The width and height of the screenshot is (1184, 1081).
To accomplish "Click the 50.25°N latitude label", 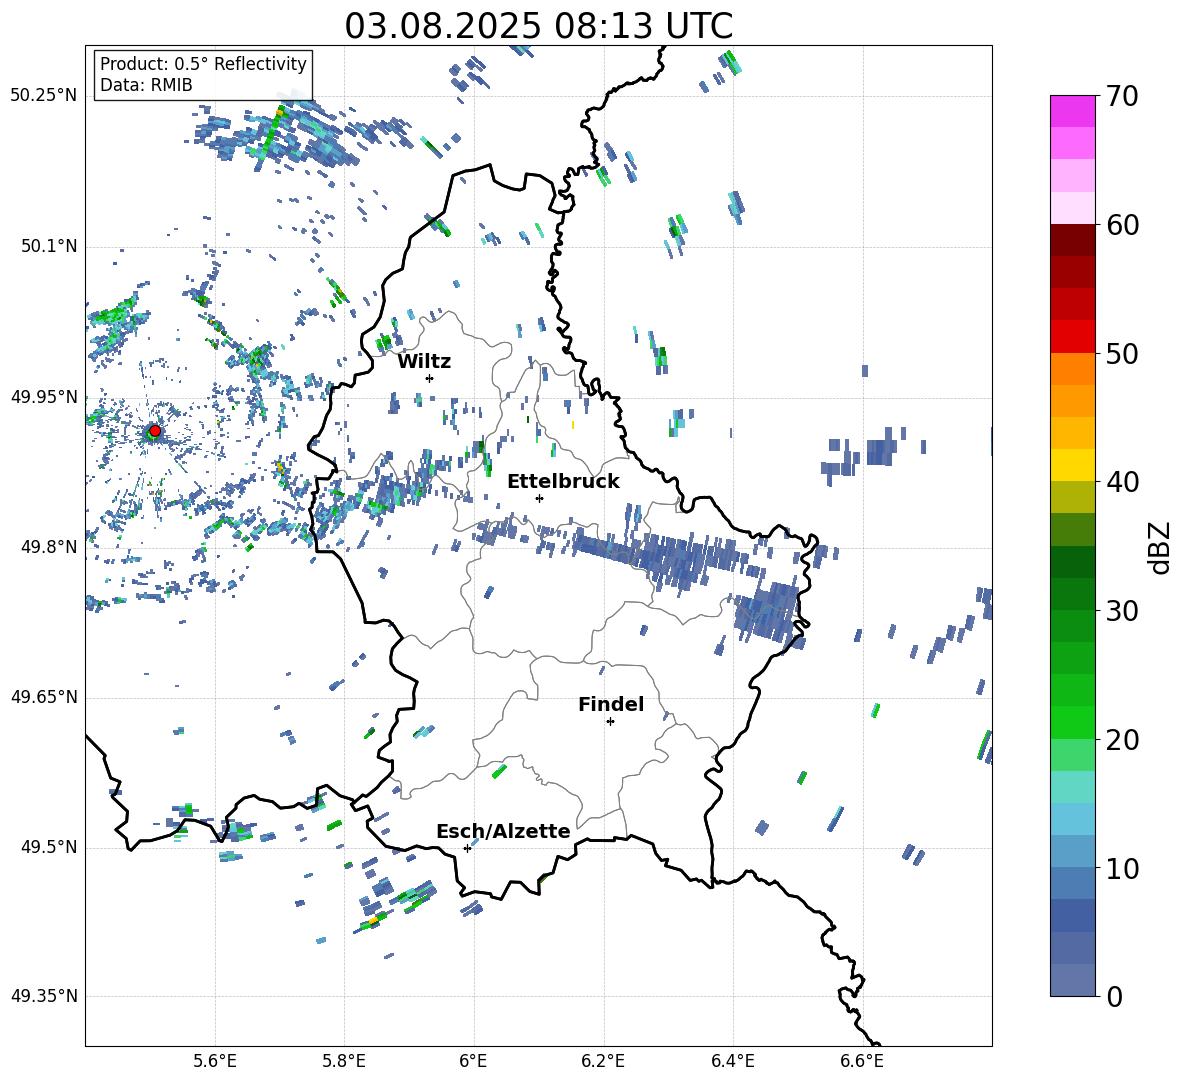I will coord(44,96).
